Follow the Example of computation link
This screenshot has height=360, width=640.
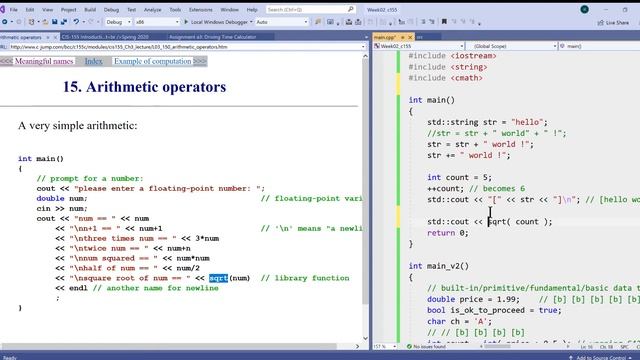coord(153,61)
